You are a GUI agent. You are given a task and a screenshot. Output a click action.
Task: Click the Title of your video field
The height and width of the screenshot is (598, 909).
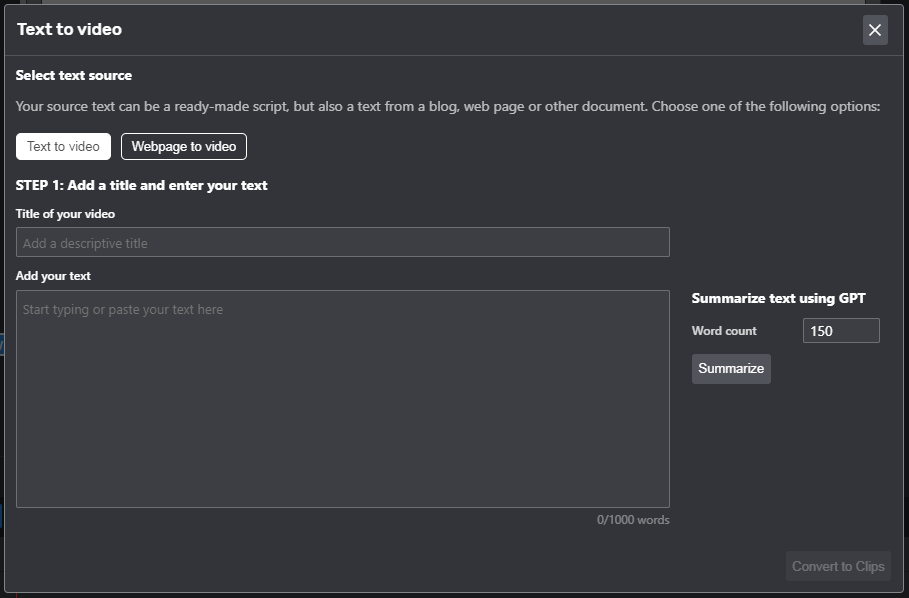(343, 242)
